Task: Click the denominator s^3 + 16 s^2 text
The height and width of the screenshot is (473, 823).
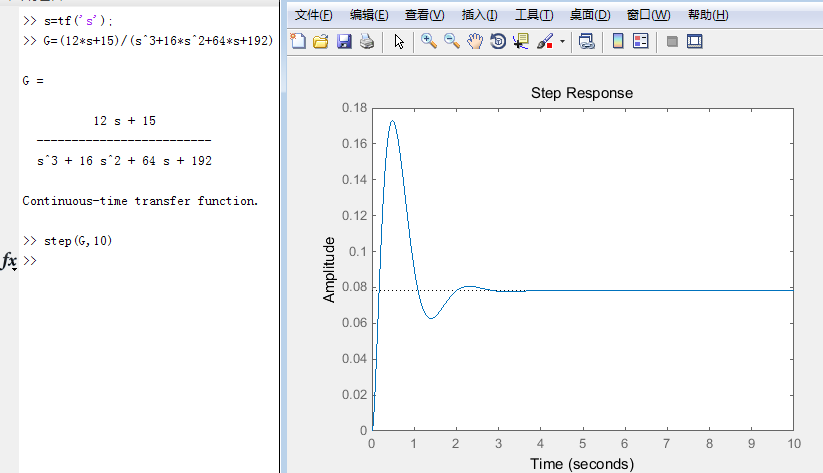Action: point(124,161)
